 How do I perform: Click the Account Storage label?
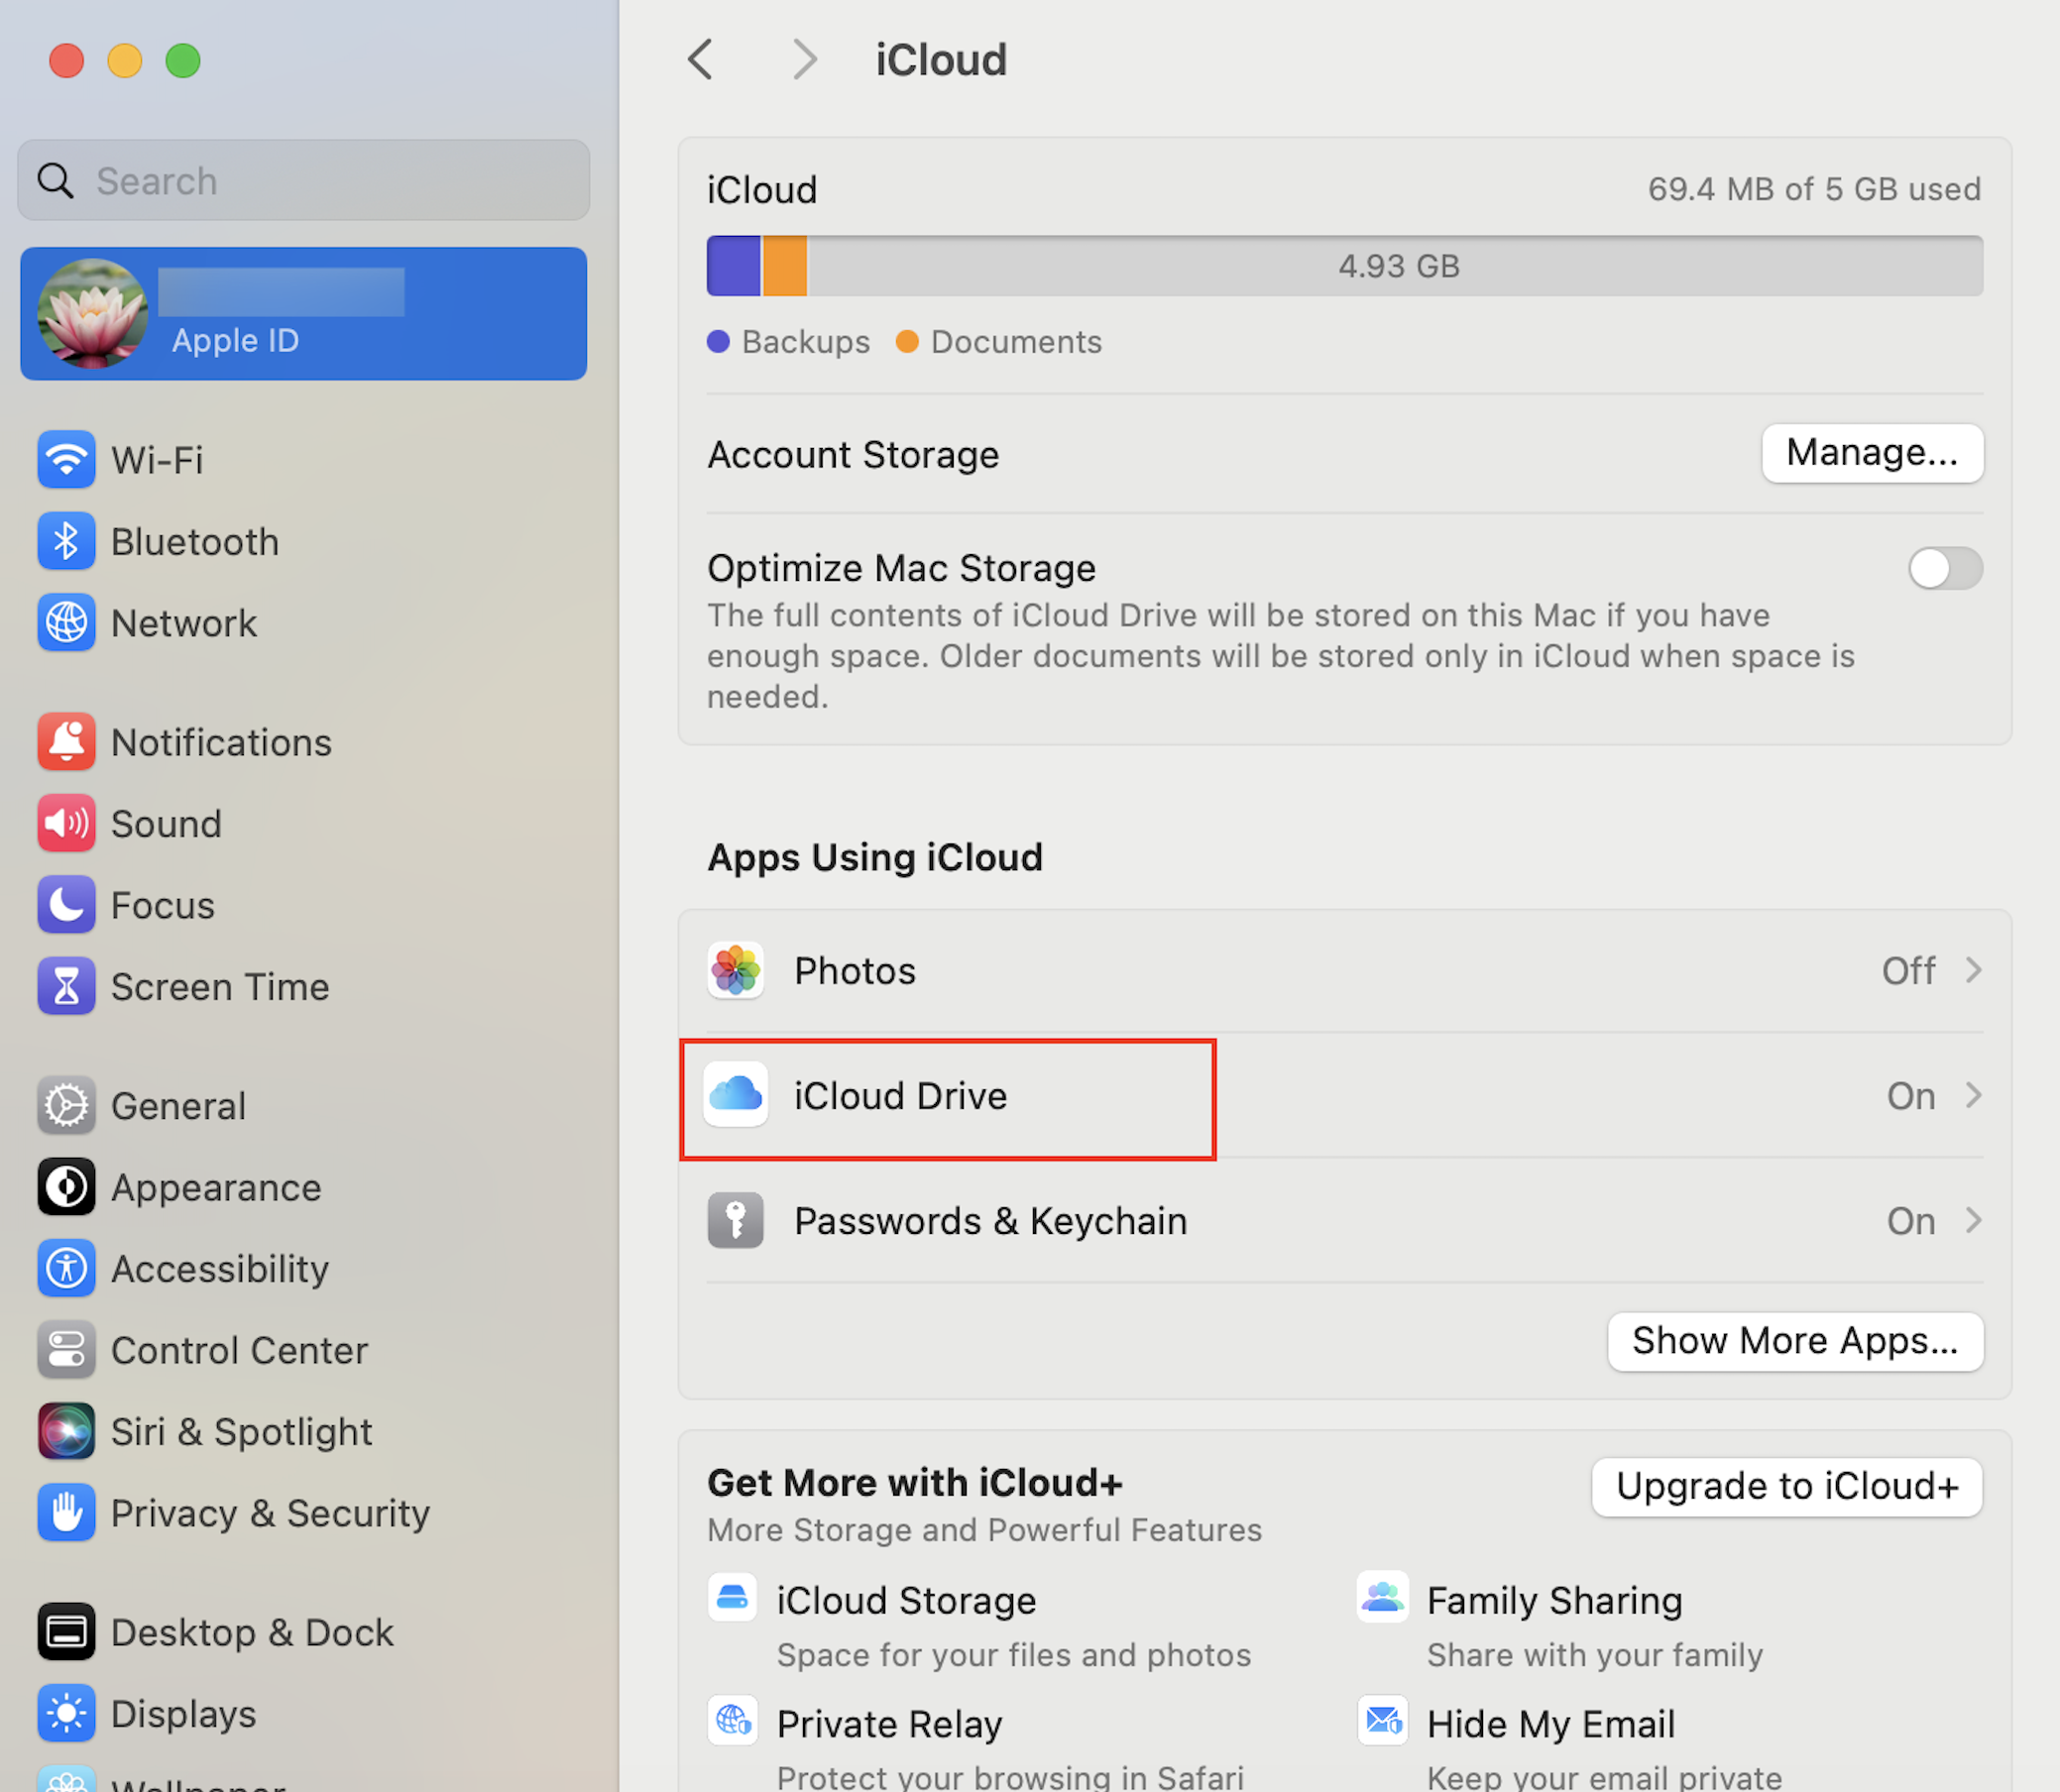click(x=853, y=454)
